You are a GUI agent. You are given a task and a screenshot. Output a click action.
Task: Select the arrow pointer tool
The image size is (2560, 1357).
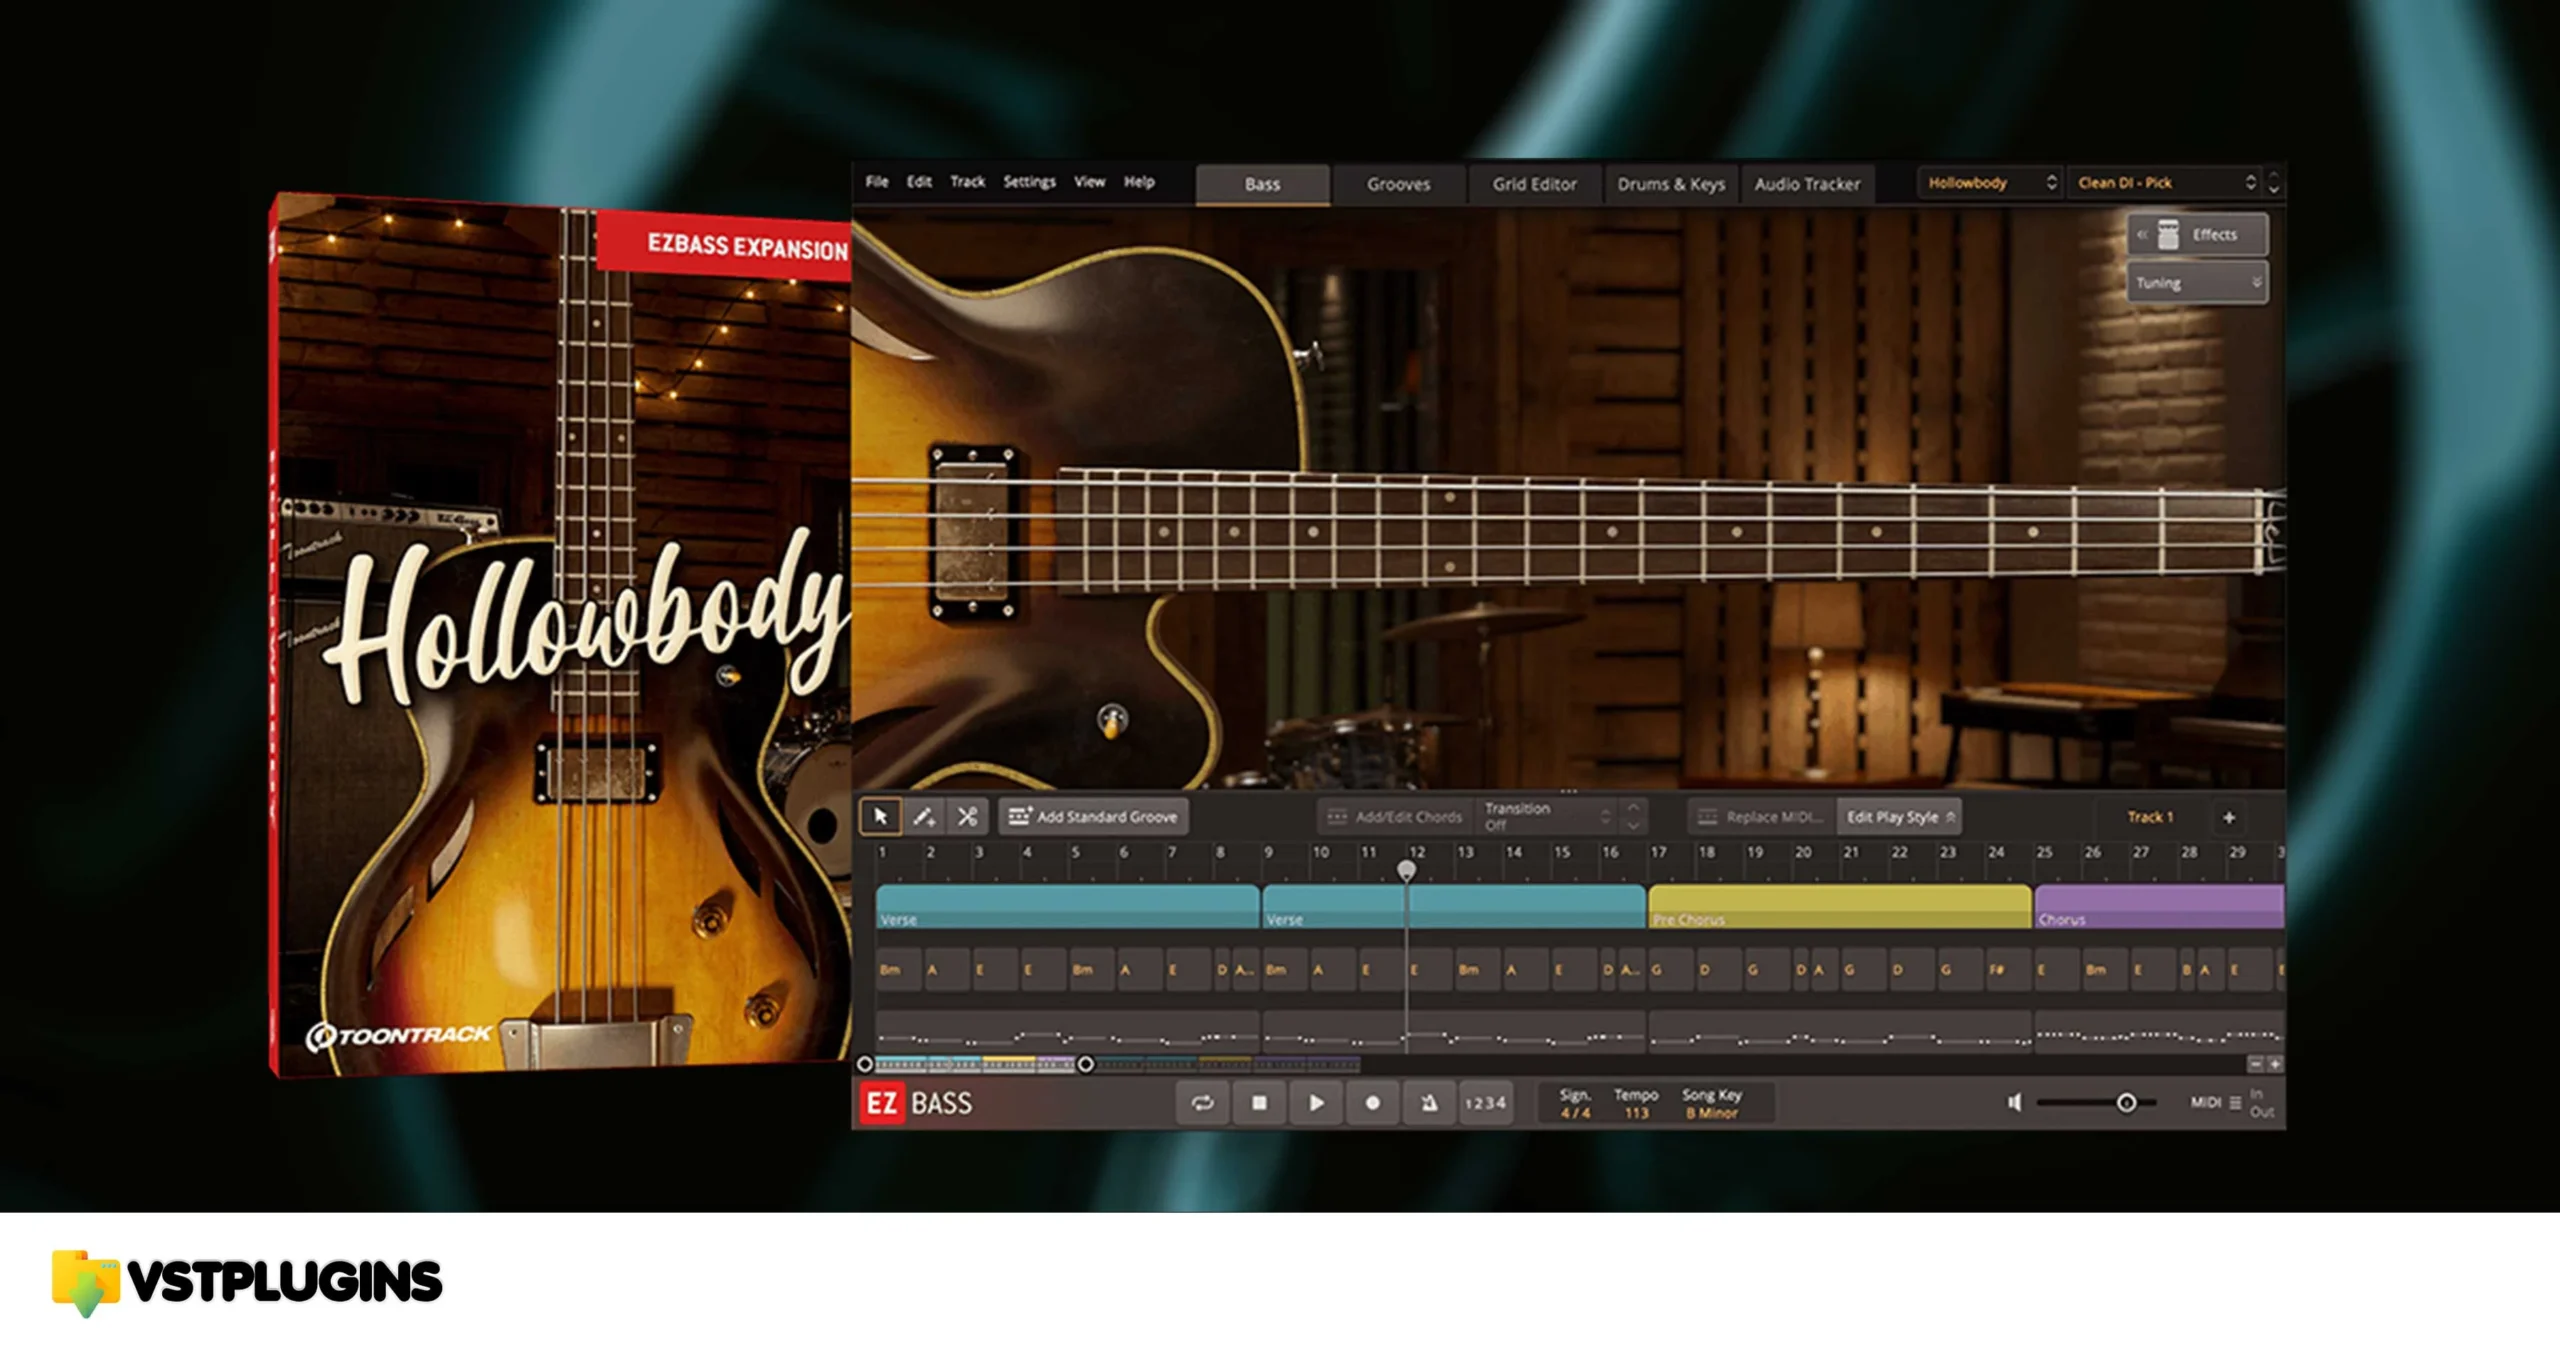pos(880,817)
